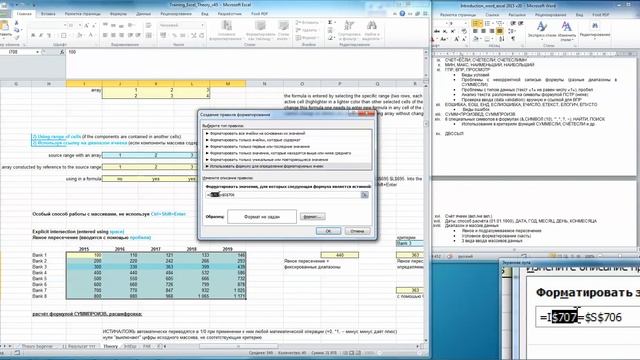
Task: Toggle Justify alignment in Word ribbon
Action: 500,31
